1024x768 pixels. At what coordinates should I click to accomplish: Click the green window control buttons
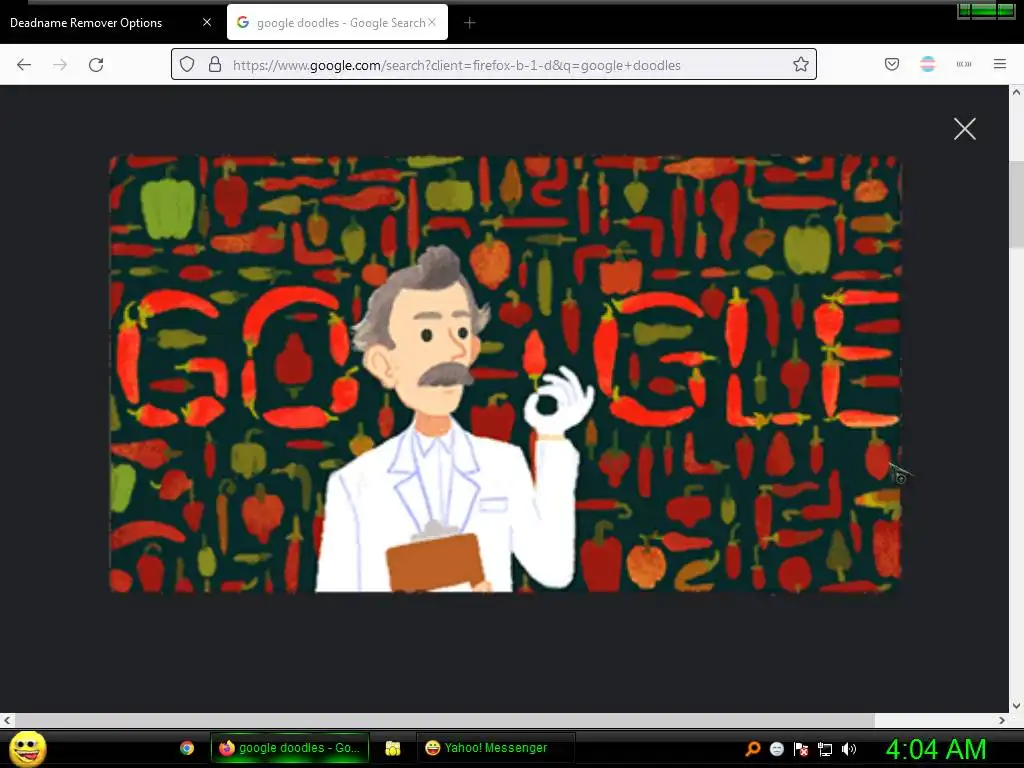point(985,10)
